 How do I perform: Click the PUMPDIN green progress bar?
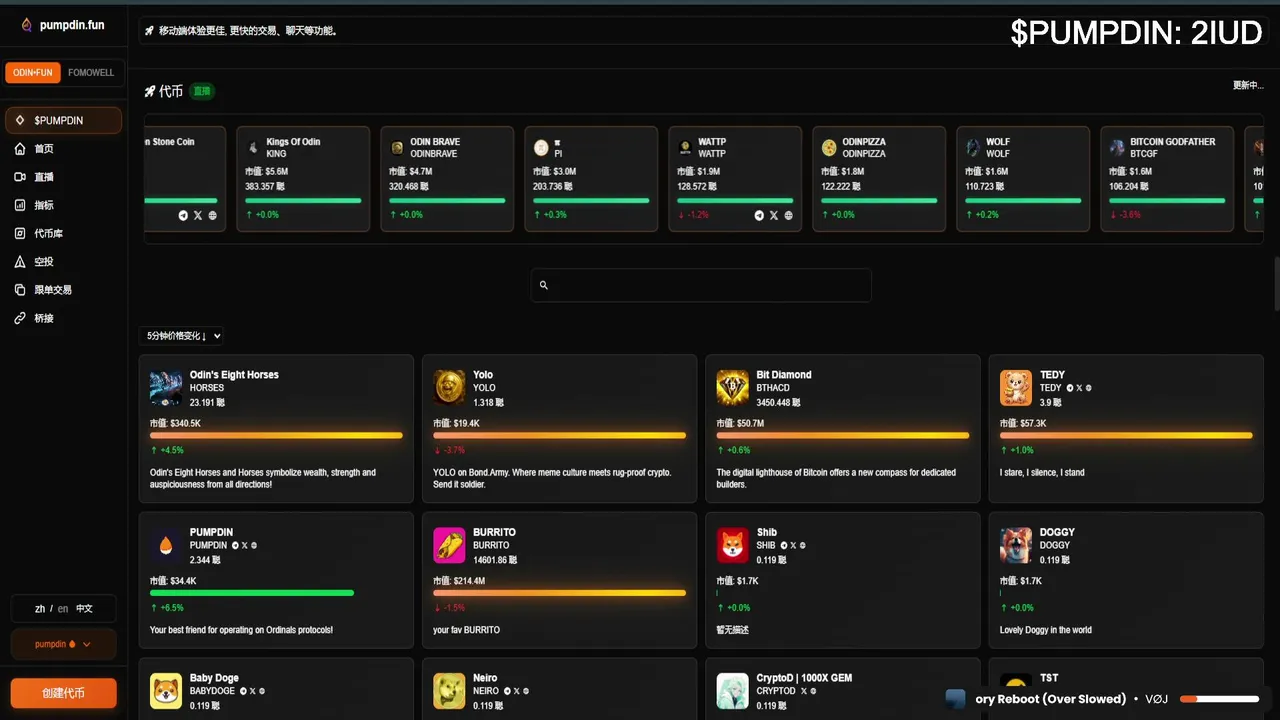click(x=252, y=593)
